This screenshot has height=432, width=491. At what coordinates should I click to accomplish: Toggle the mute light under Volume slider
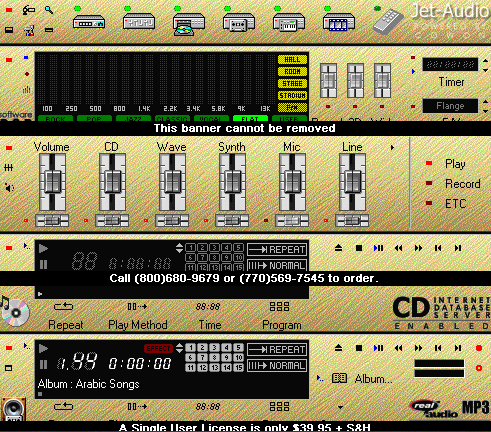[x=26, y=221]
